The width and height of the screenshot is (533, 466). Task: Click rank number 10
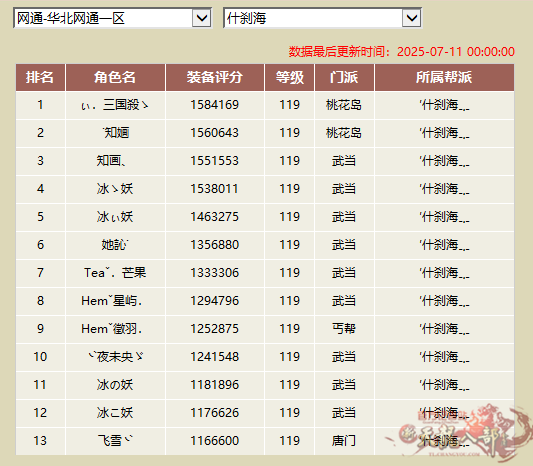(40, 357)
